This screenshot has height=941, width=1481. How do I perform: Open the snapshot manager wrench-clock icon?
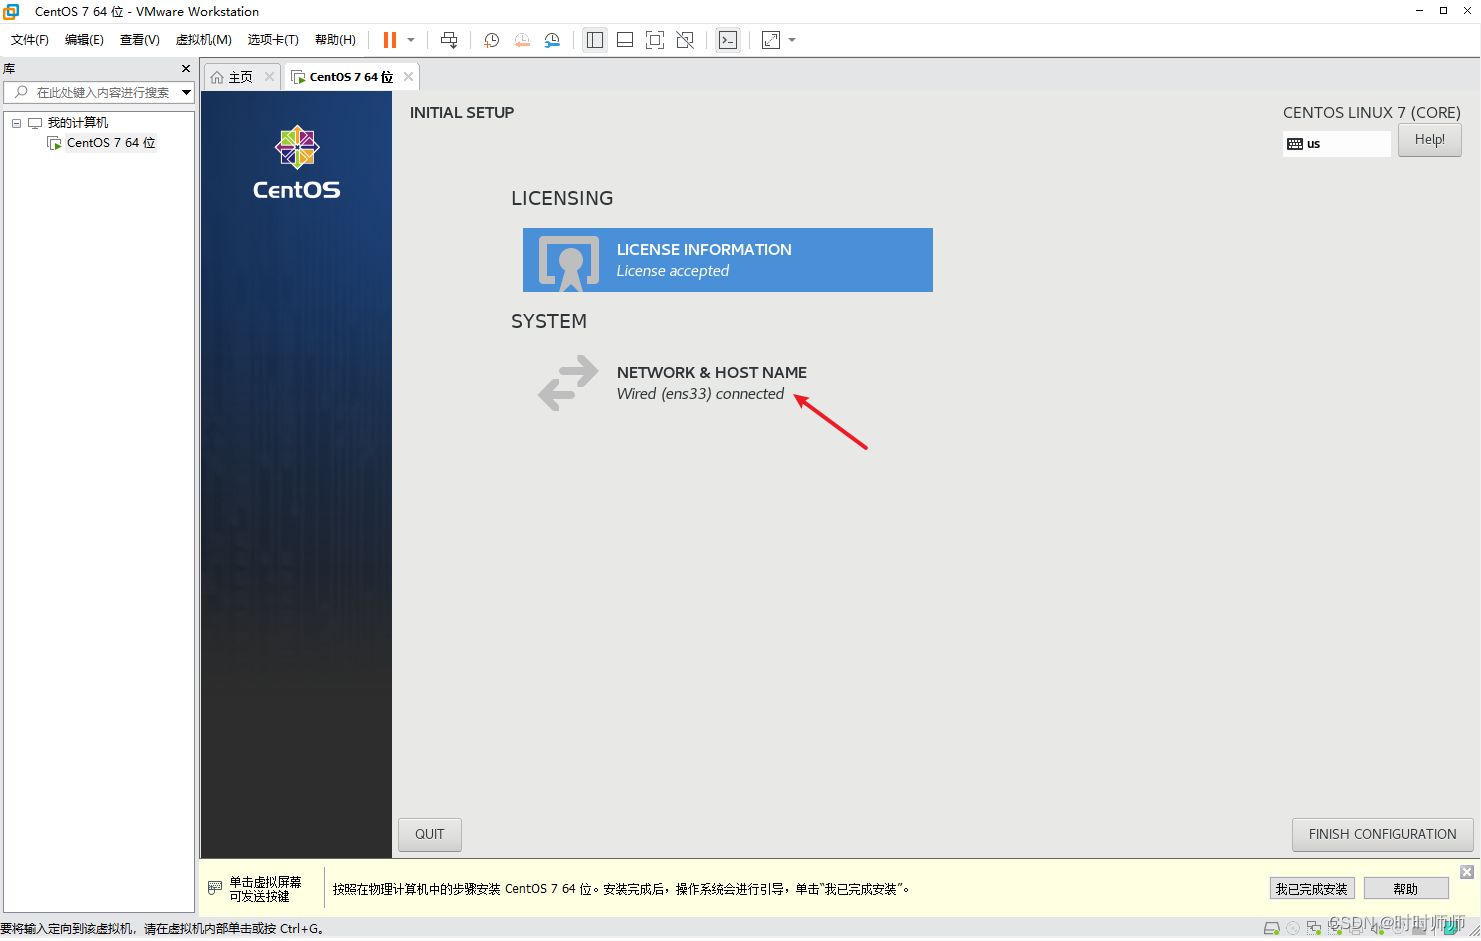tap(552, 40)
